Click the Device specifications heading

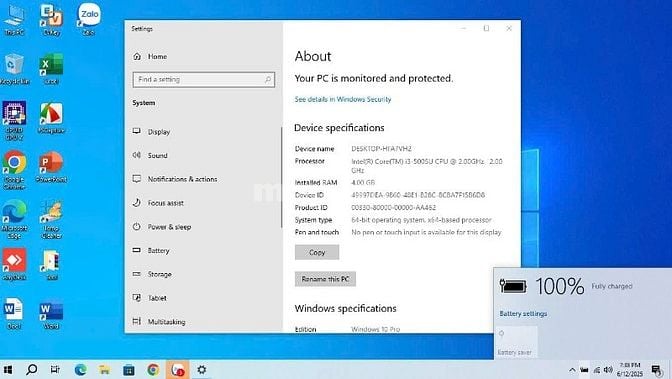[339, 128]
